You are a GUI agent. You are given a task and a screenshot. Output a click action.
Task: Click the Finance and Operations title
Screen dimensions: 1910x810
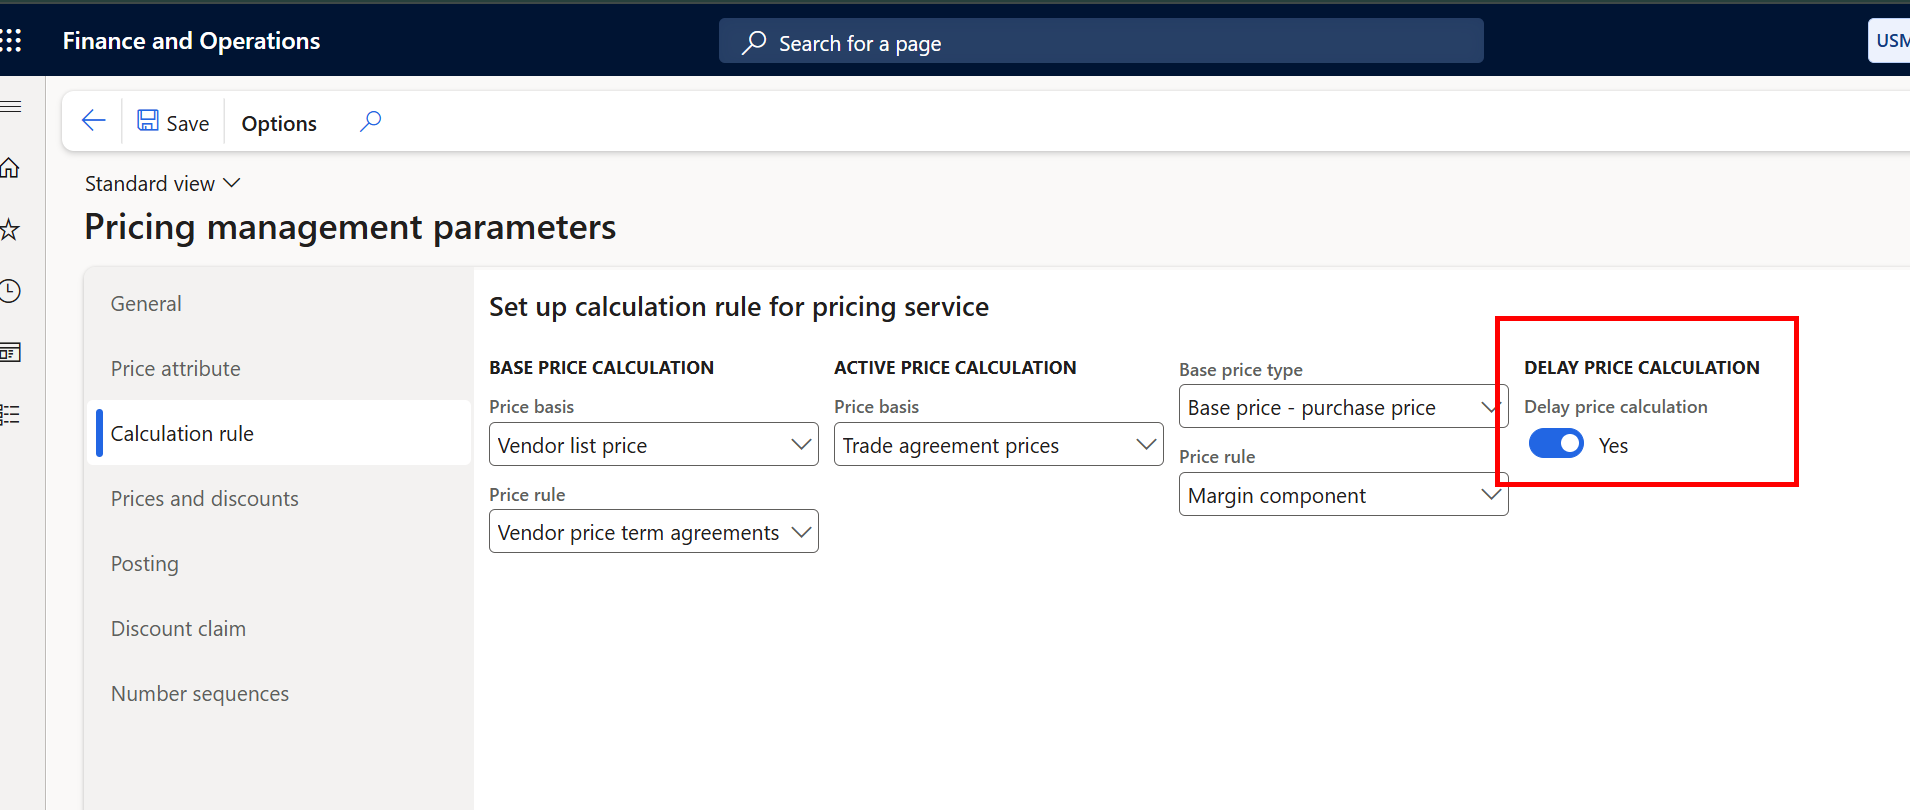[191, 41]
